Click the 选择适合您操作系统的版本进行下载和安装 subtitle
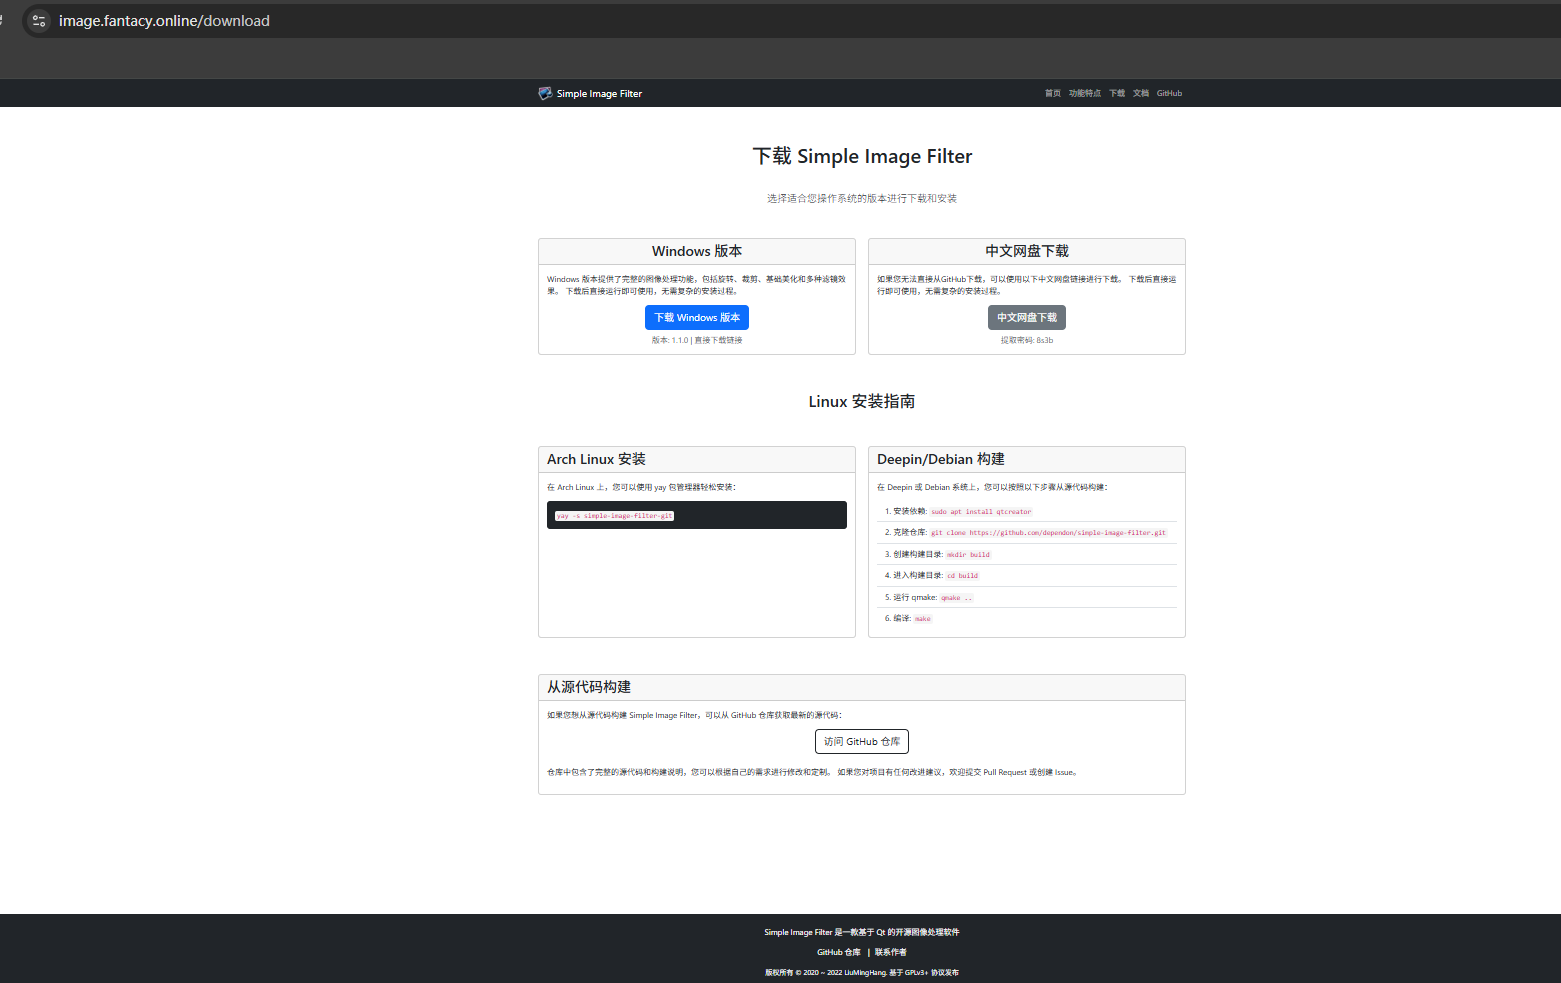The height and width of the screenshot is (983, 1561). coord(862,198)
